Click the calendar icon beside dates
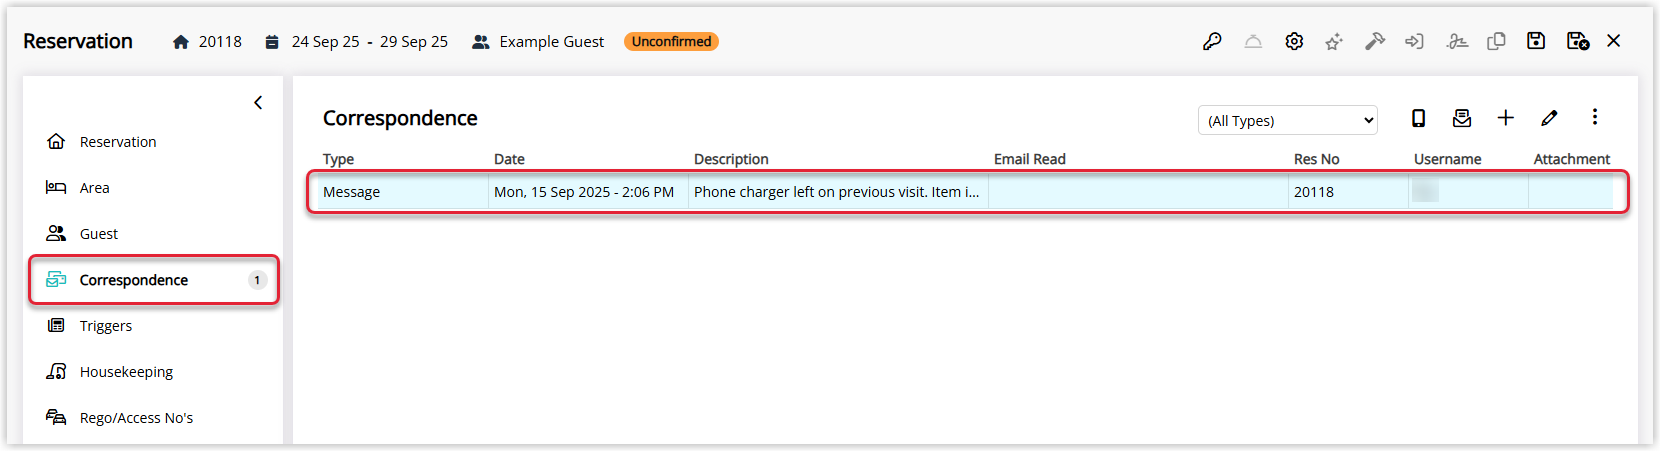 point(272,42)
